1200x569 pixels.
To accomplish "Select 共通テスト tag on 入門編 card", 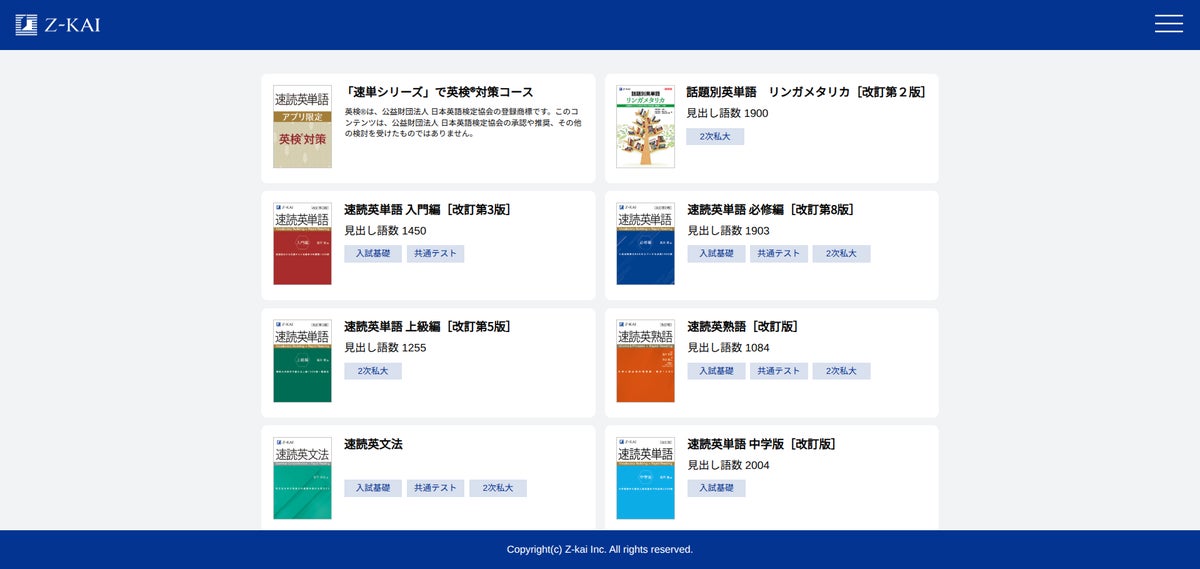I will (435, 254).
